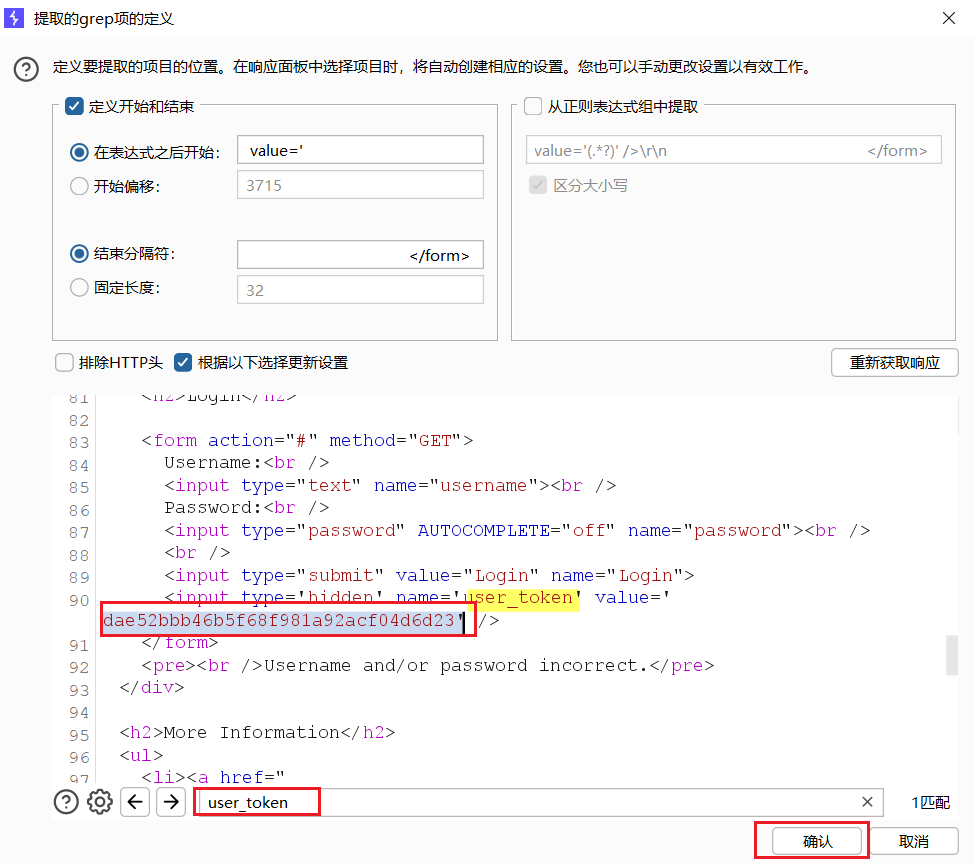Click the 重新获取响应 button
This screenshot has width=975, height=864.
pyautogui.click(x=894, y=362)
